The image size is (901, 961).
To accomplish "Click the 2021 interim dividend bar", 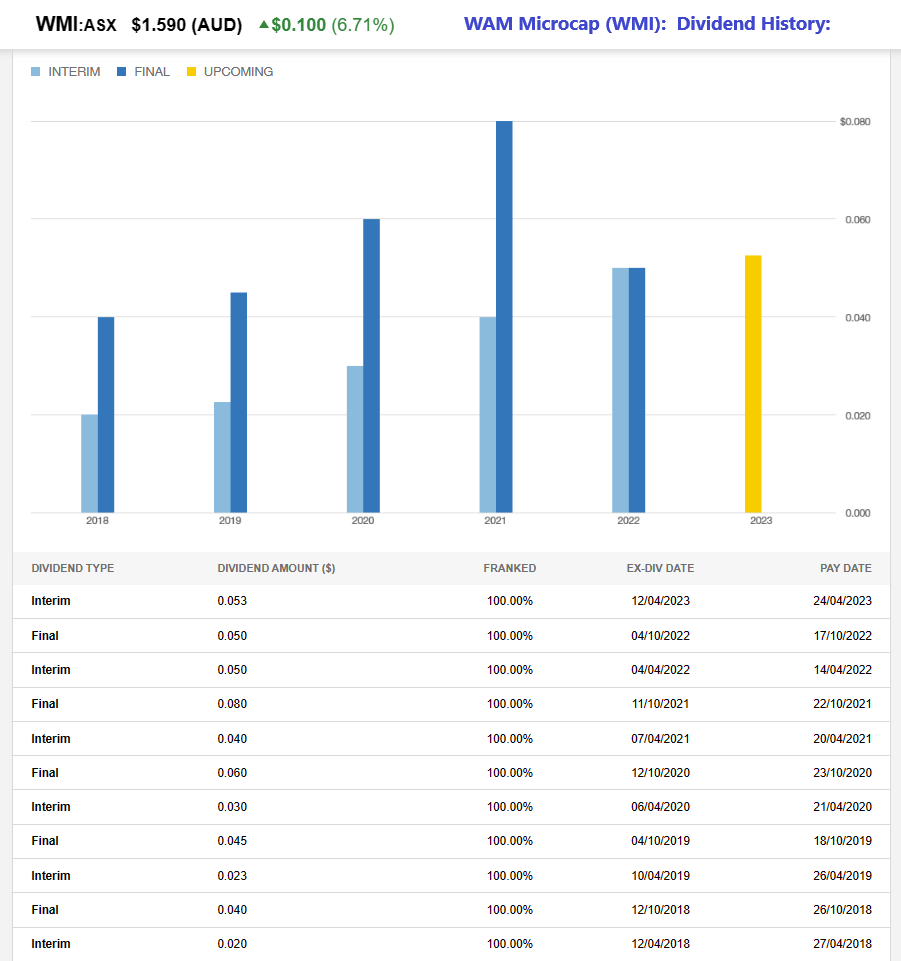I will pyautogui.click(x=488, y=415).
